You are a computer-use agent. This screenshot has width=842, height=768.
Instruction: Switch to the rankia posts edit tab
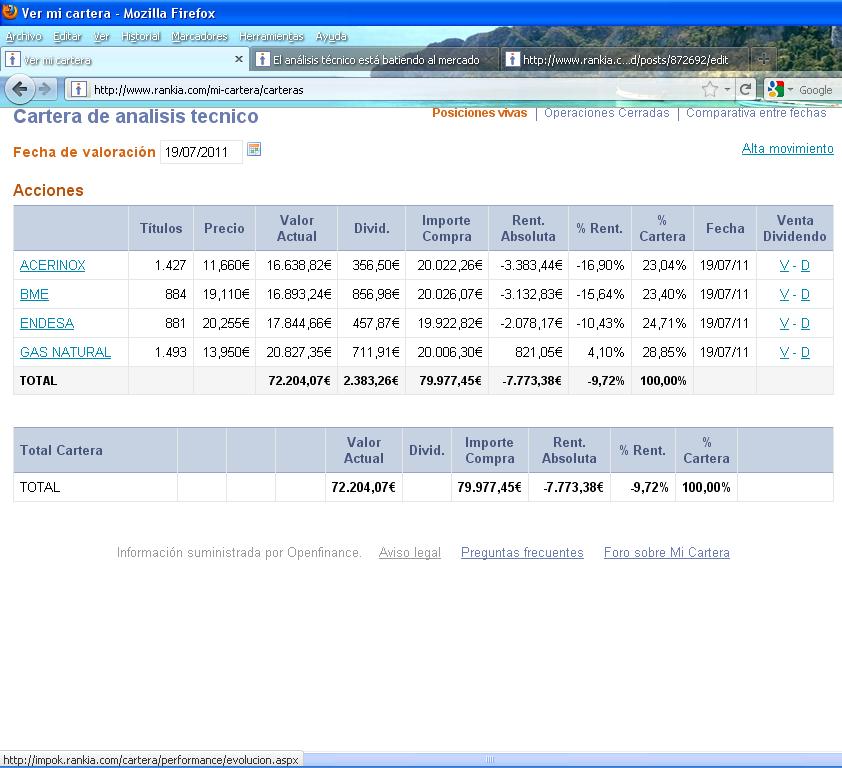tap(625, 60)
